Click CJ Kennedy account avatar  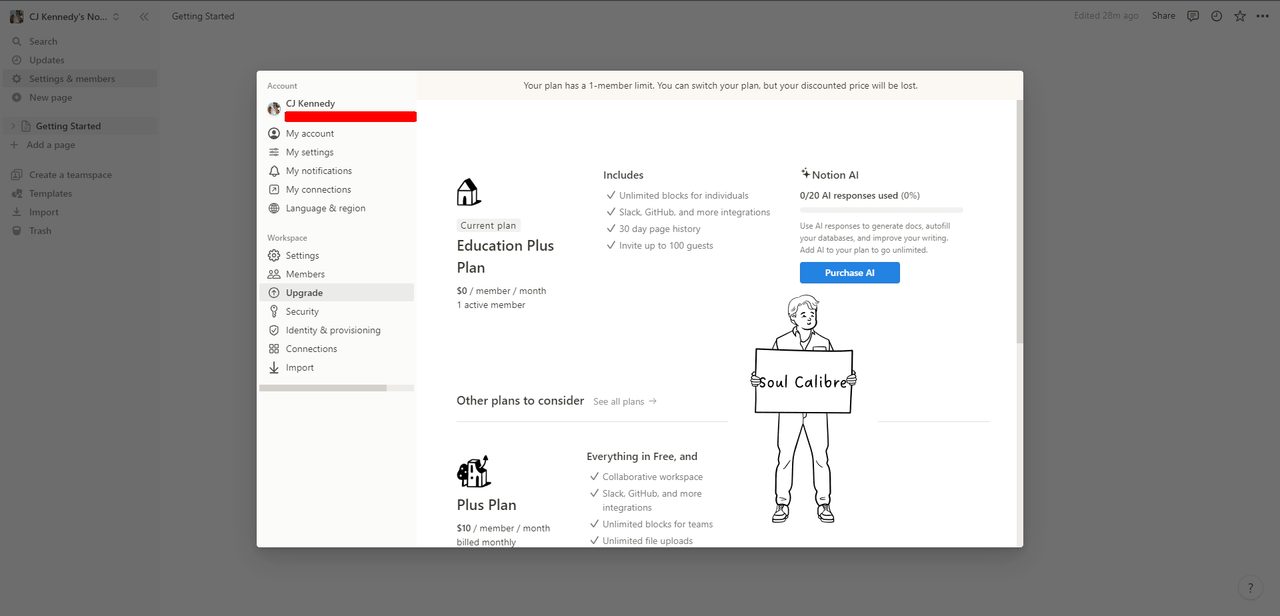(x=274, y=109)
